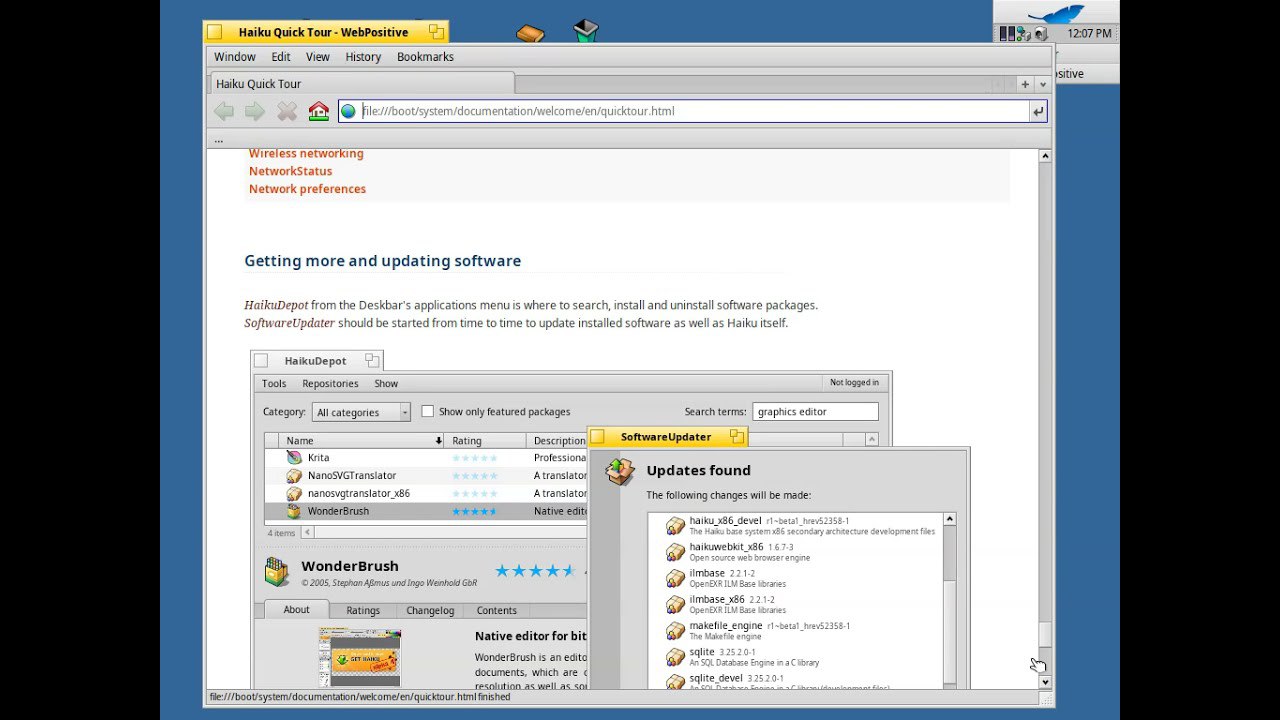Click 'graphics editor' search field in picture
This screenshot has height=720, width=1280.
[815, 411]
